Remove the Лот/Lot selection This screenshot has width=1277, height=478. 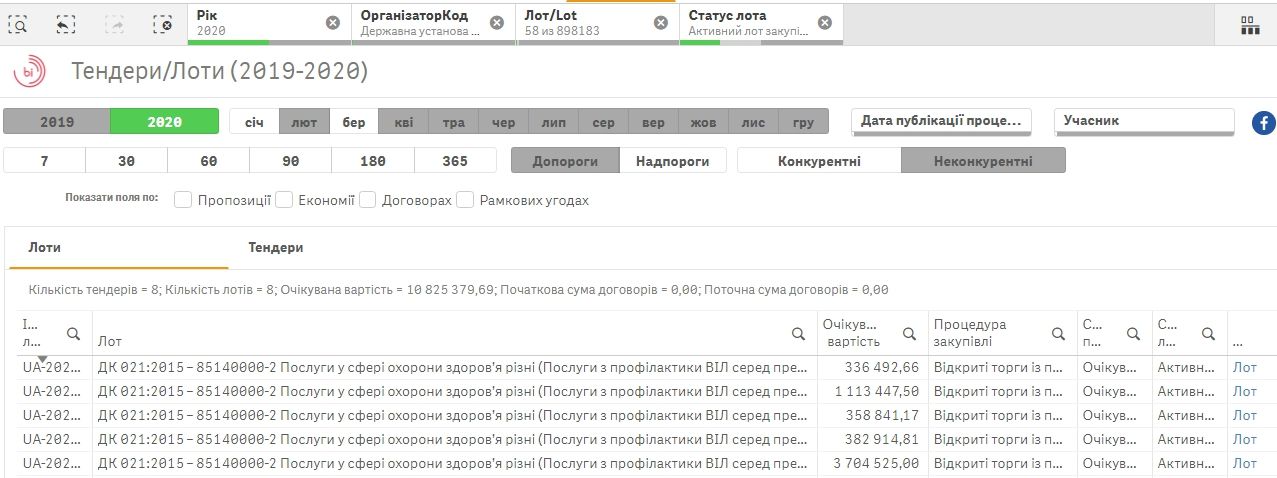click(x=661, y=23)
